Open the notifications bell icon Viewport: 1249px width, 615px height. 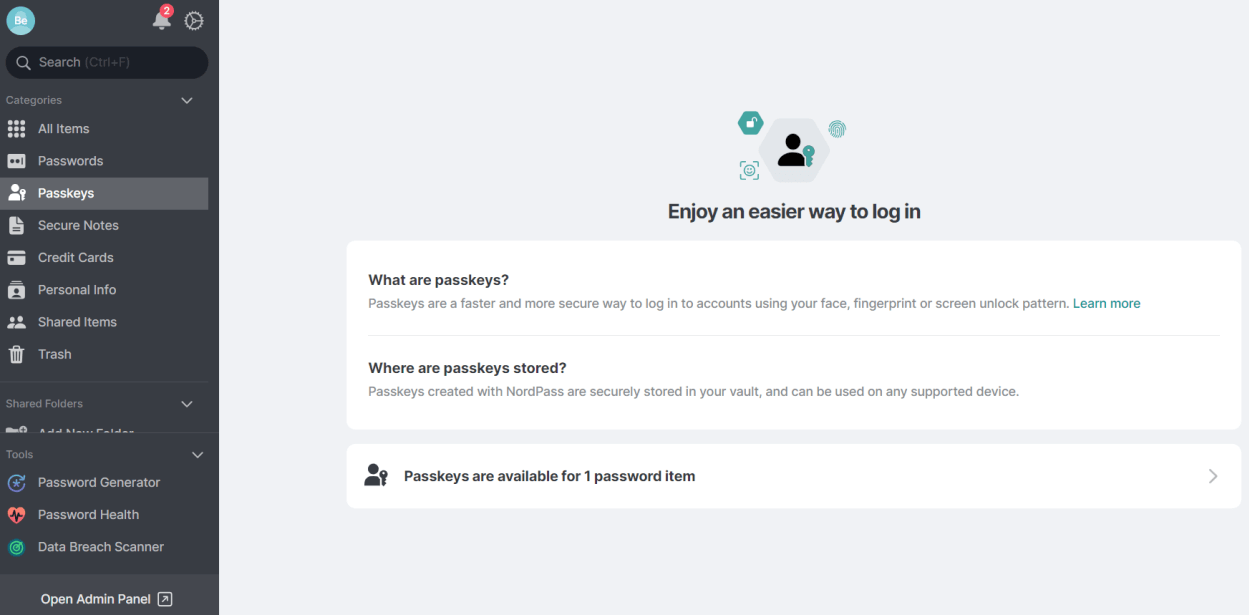tap(161, 20)
